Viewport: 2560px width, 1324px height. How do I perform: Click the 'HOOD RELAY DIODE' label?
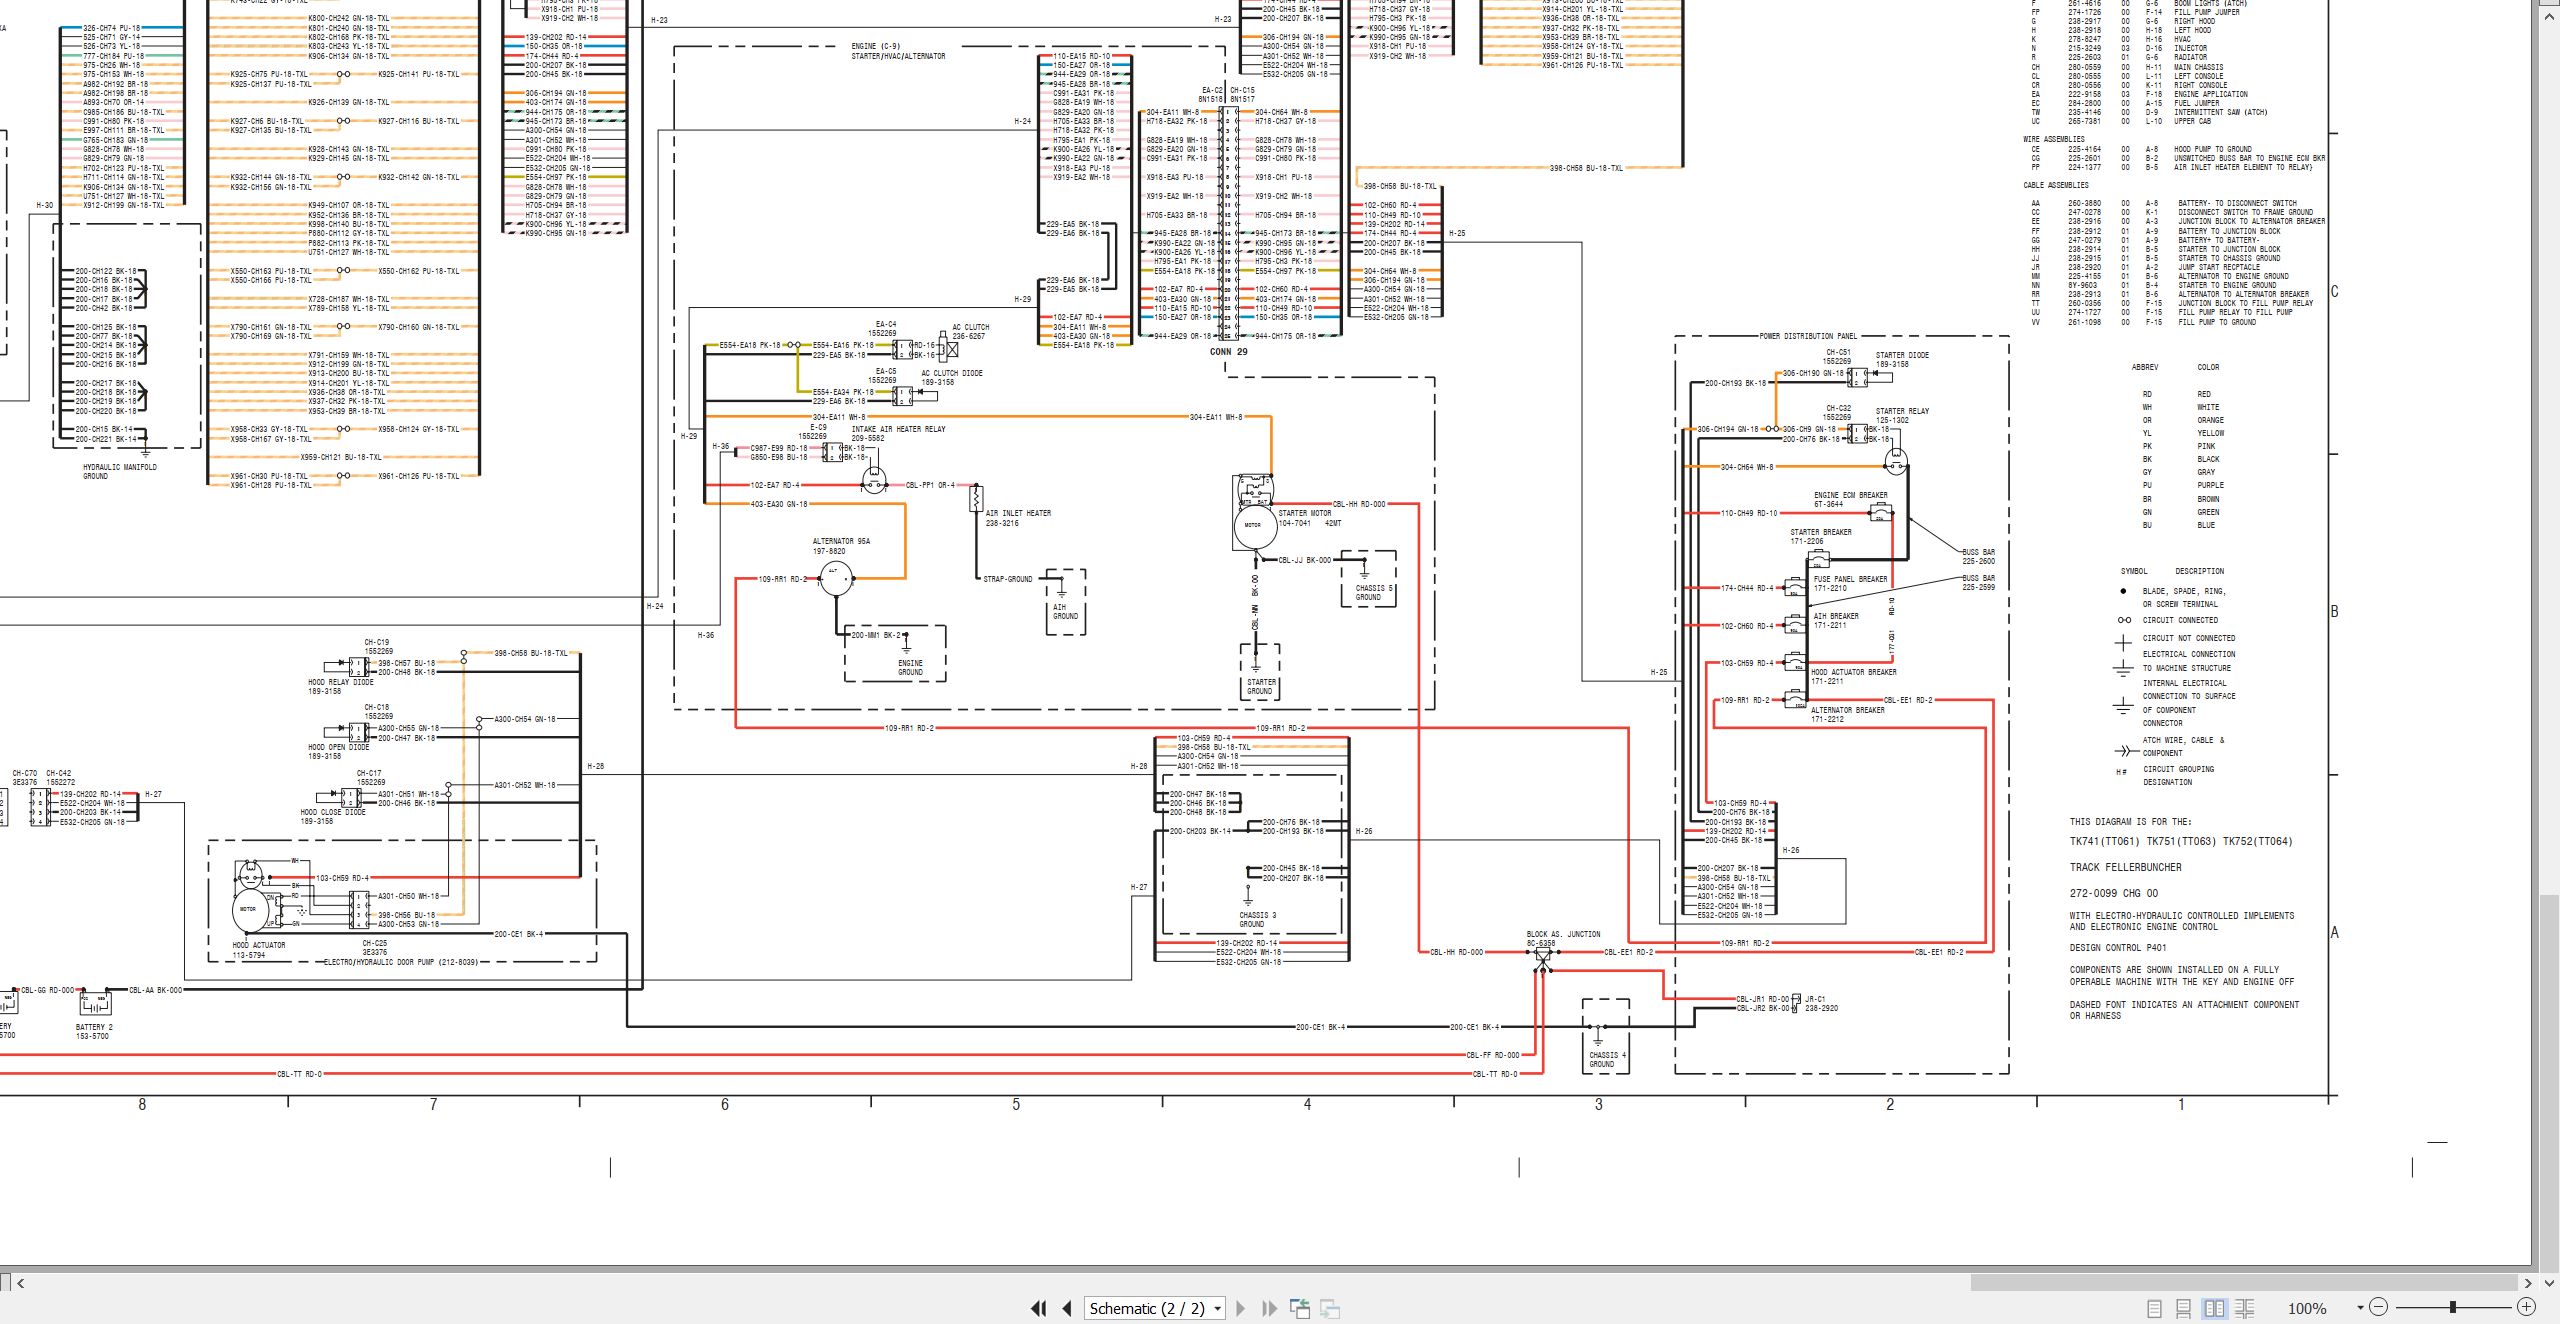341,682
